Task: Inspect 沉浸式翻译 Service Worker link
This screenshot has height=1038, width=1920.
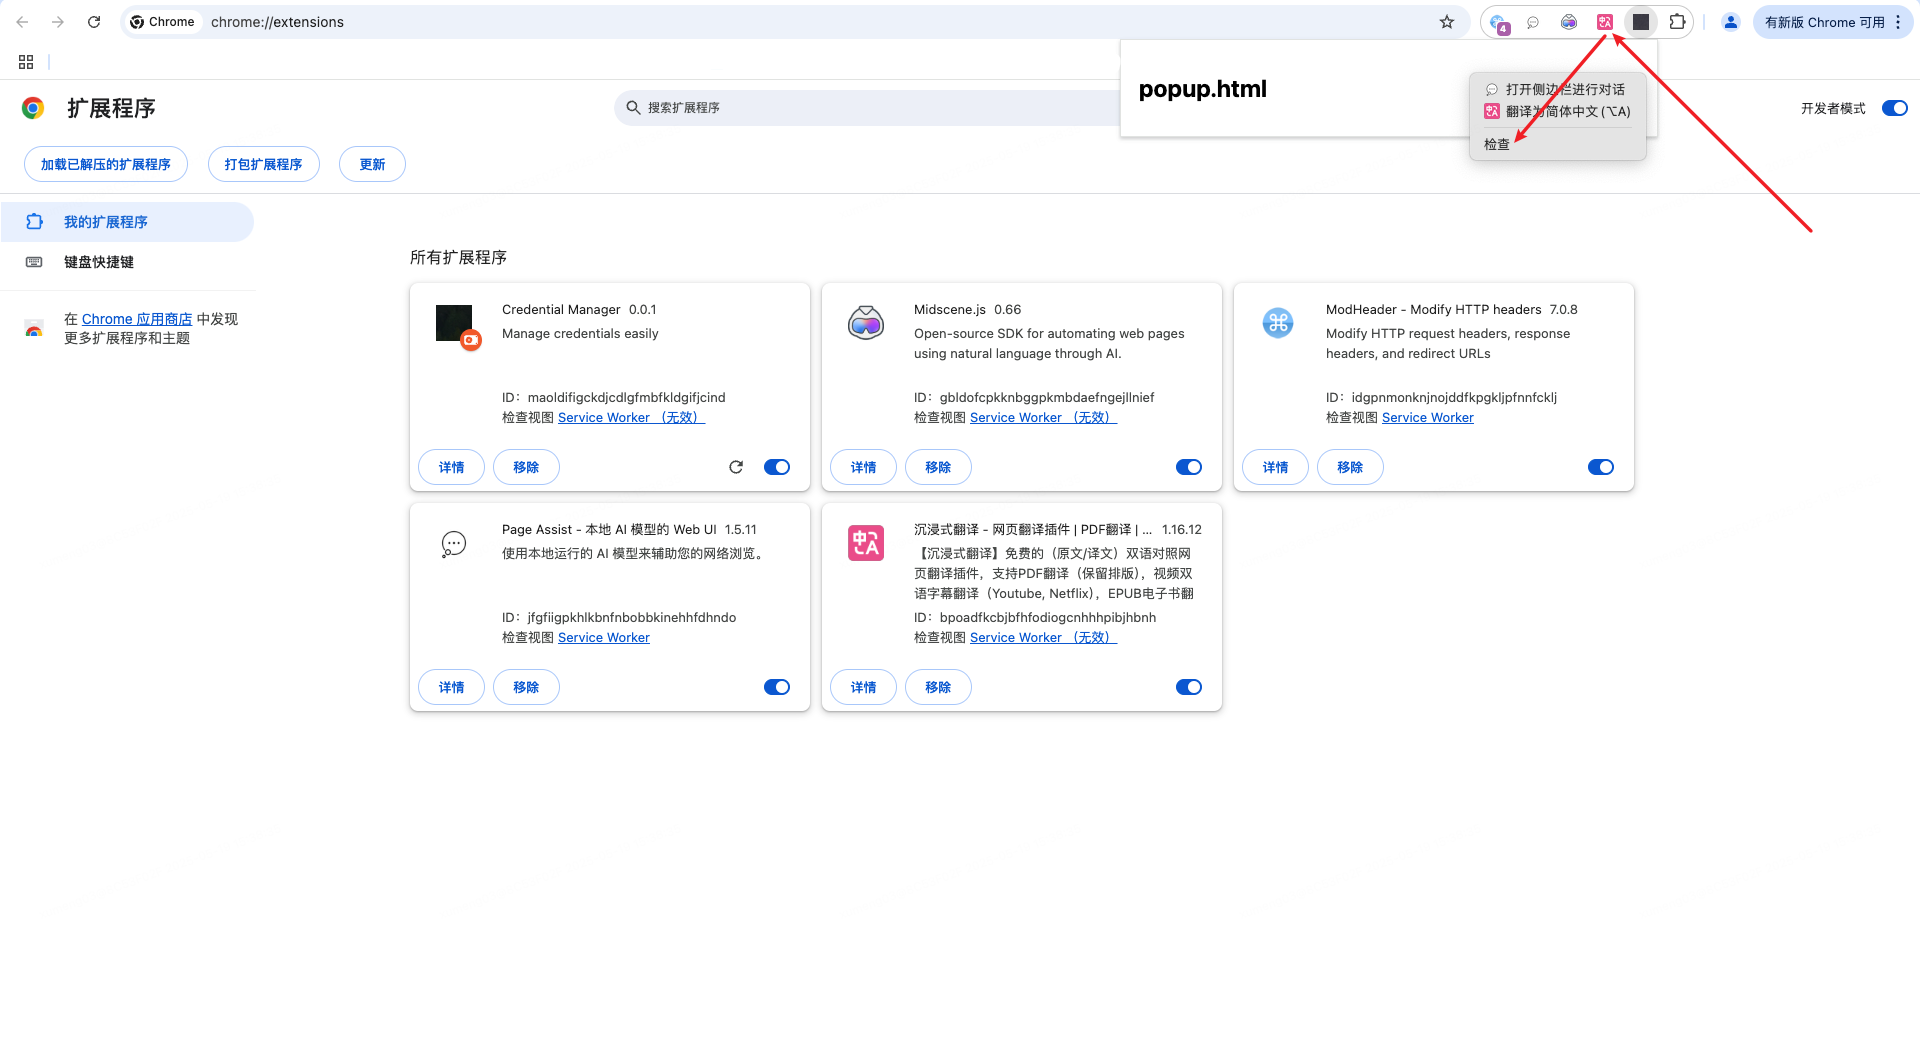Action: tap(1043, 638)
